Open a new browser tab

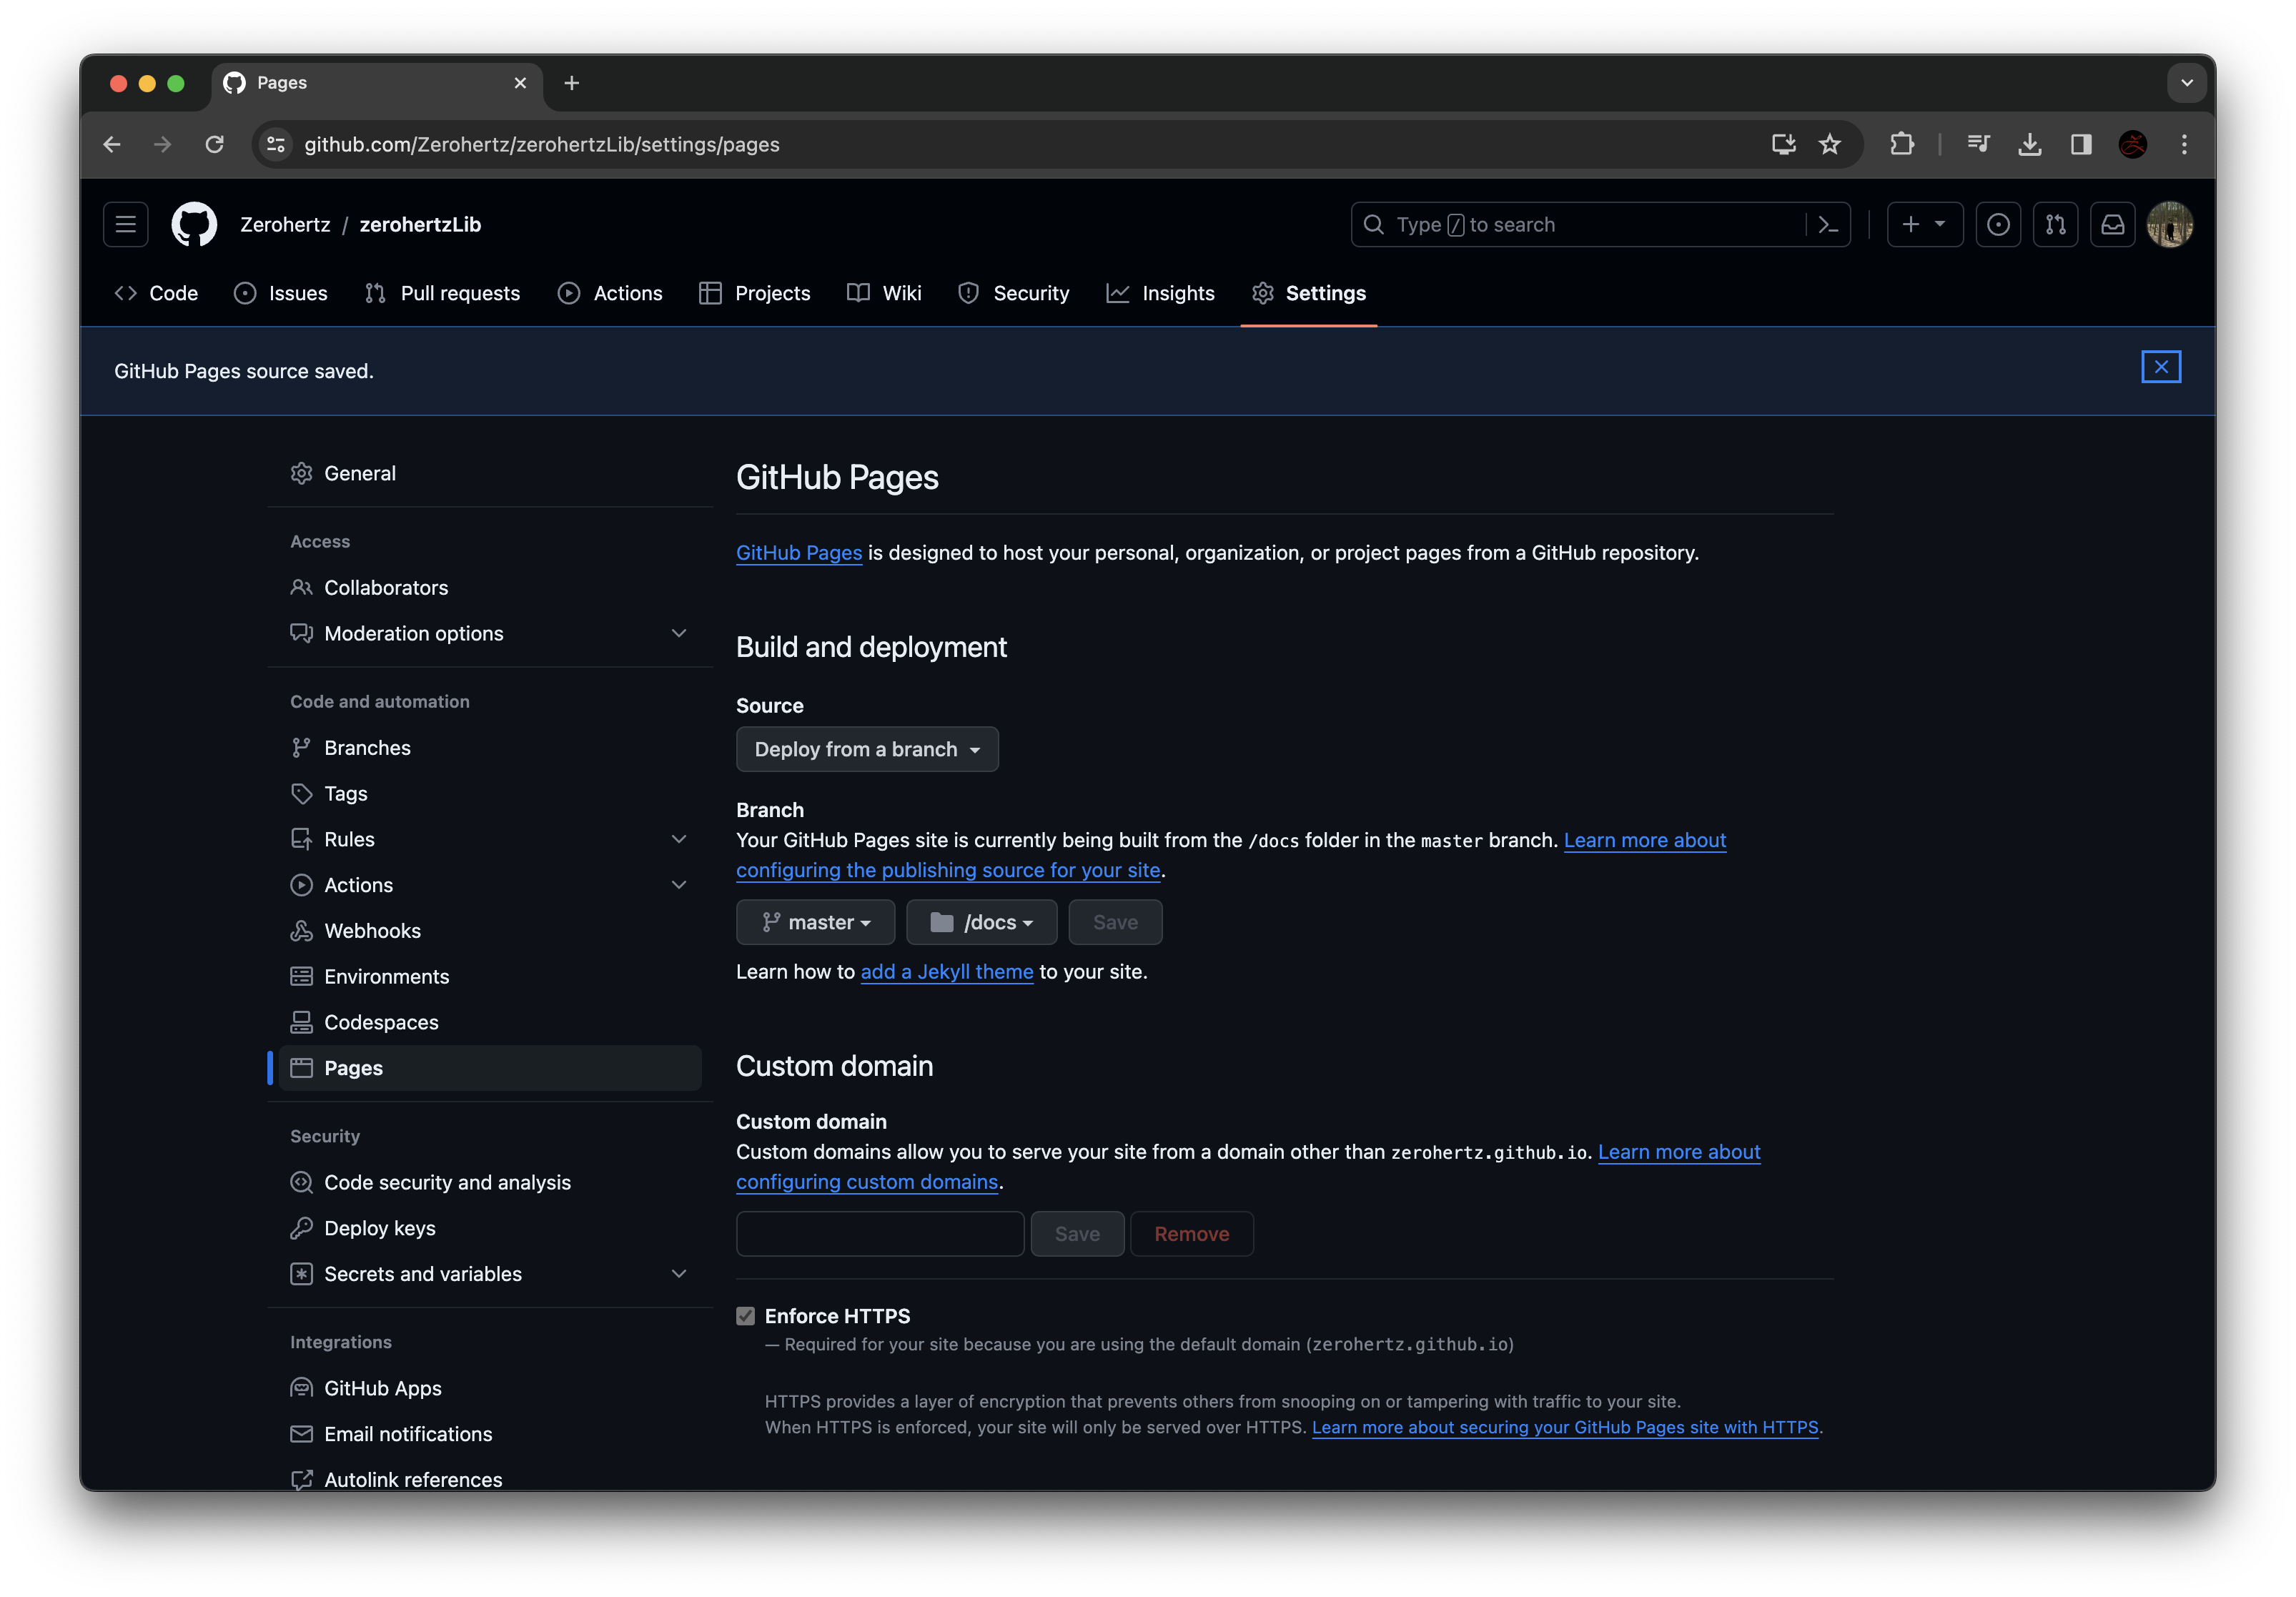(571, 83)
